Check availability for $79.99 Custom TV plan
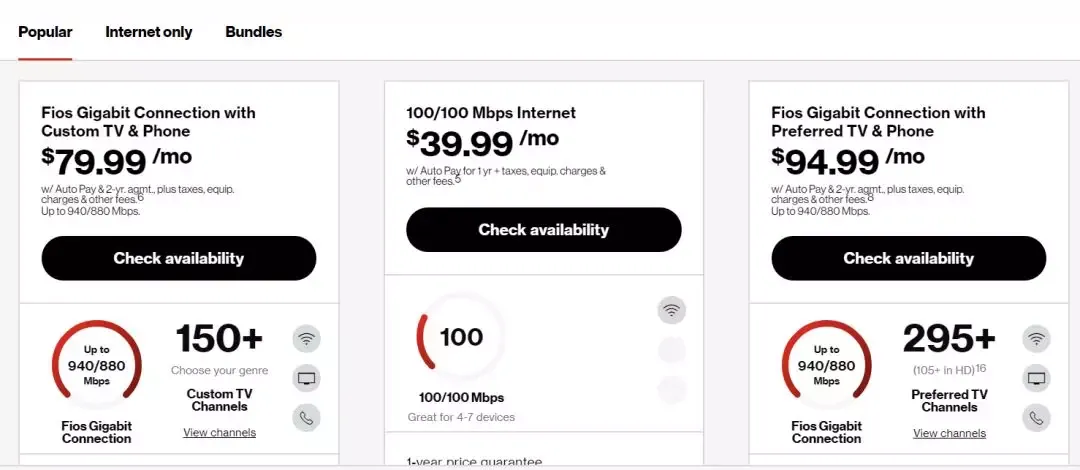The image size is (1080, 470). tap(179, 258)
